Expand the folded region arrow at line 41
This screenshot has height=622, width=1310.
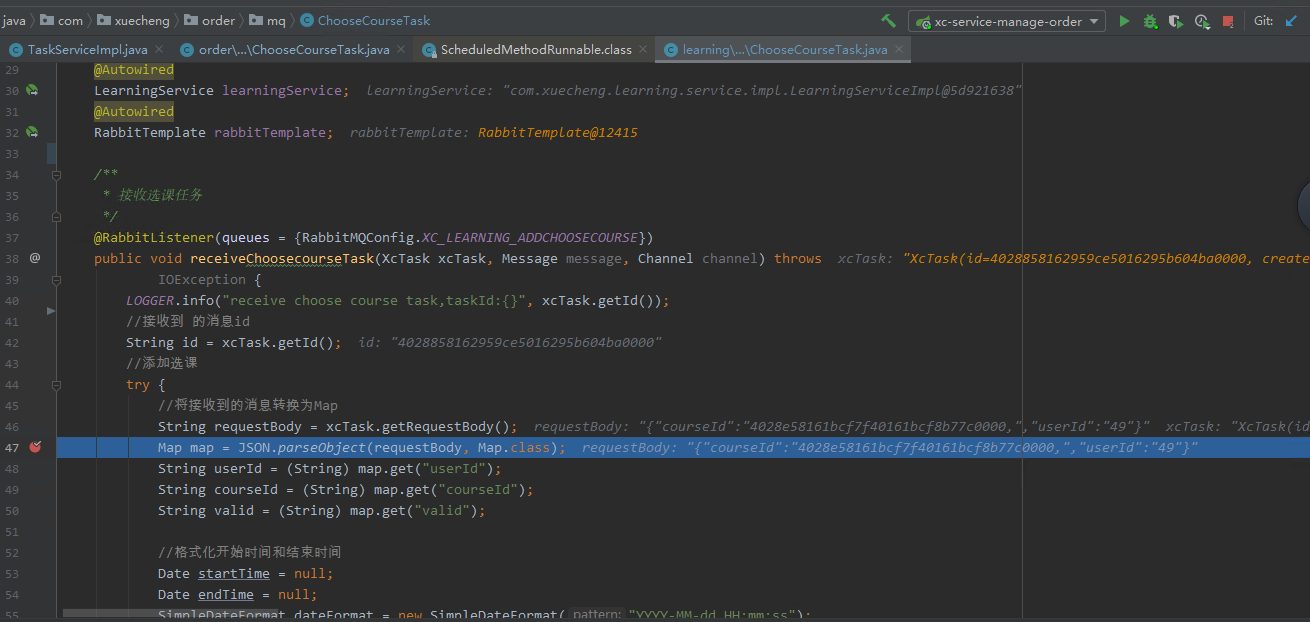tap(51, 311)
